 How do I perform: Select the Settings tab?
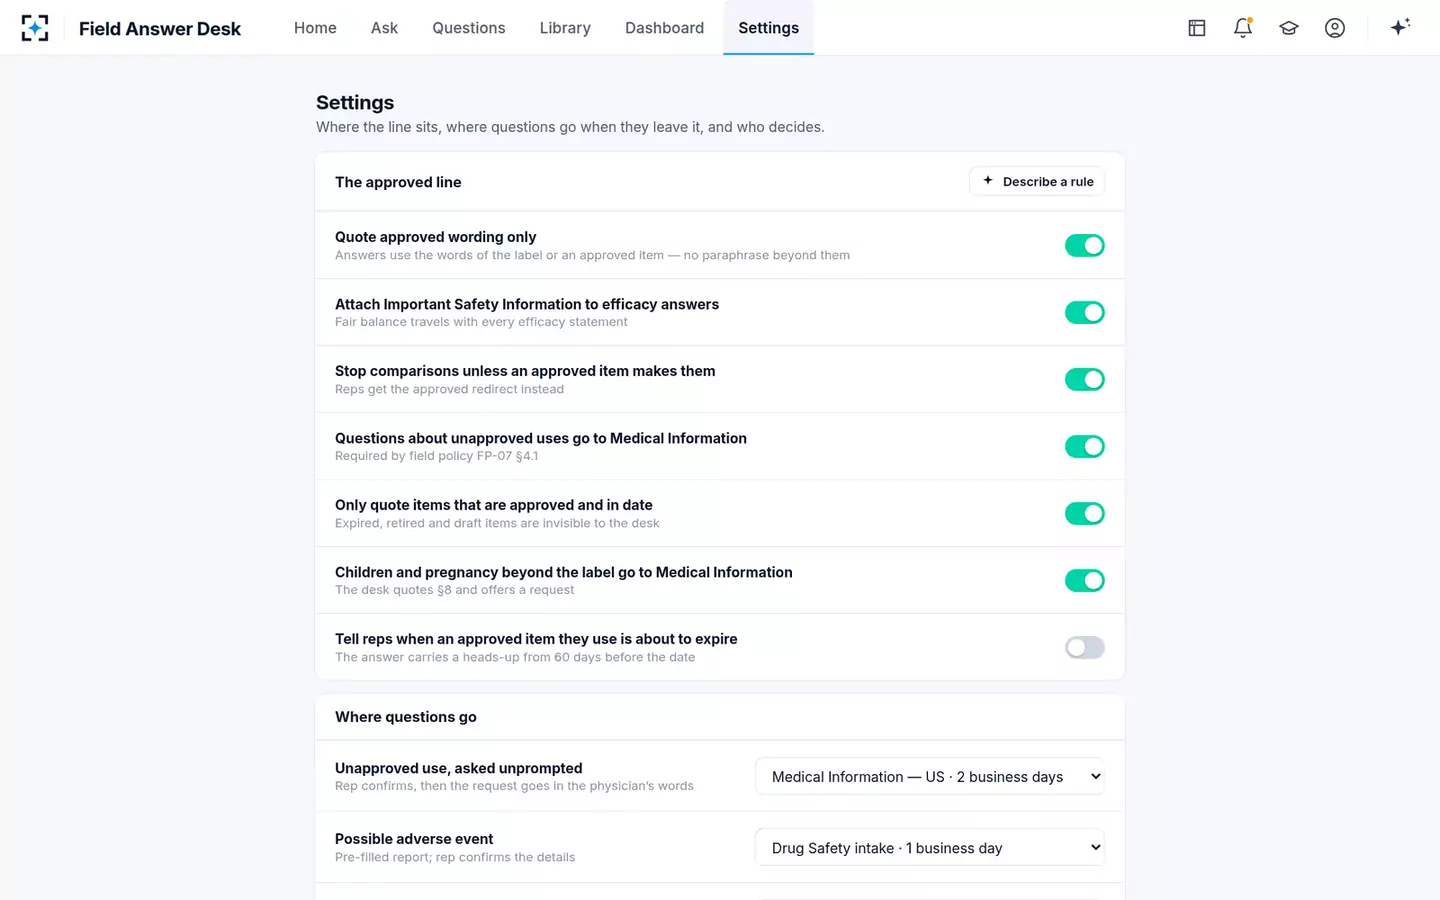pos(769,28)
